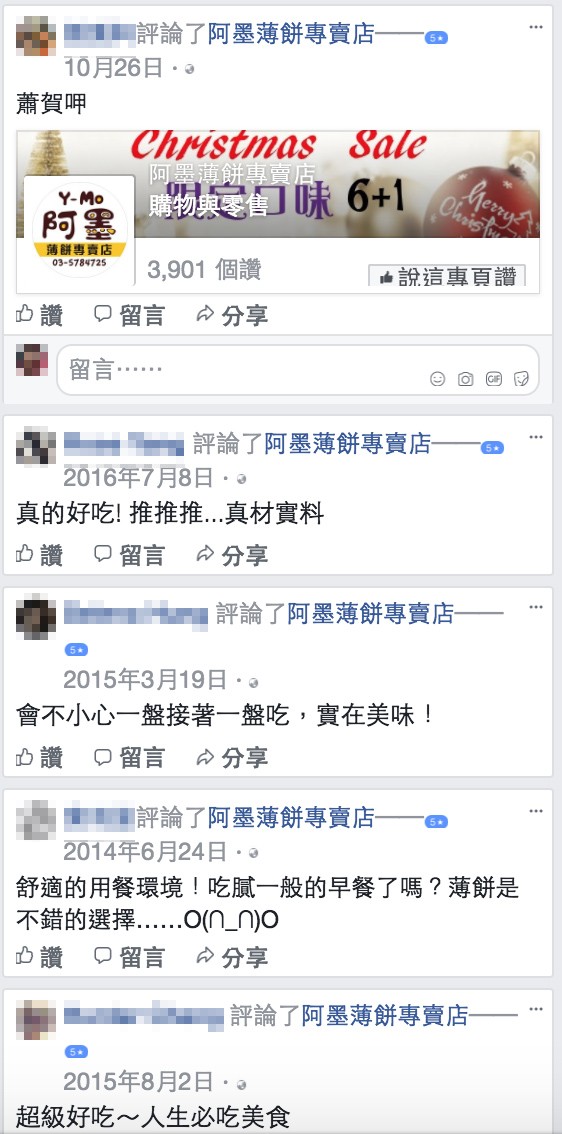Share the 蕭賀呷 review post

pos(232,315)
